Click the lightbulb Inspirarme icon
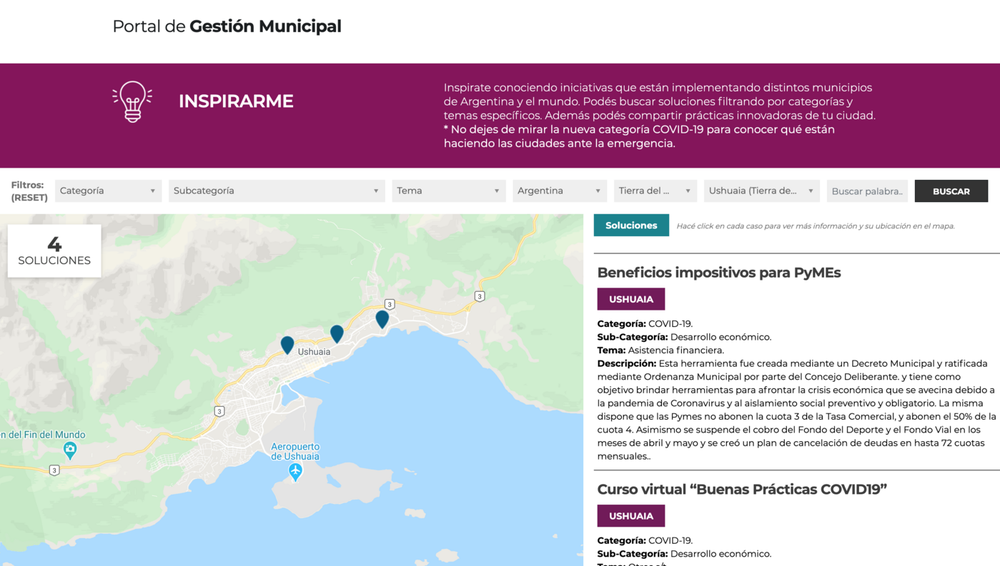Viewport: 1000px width, 566px height. click(132, 101)
